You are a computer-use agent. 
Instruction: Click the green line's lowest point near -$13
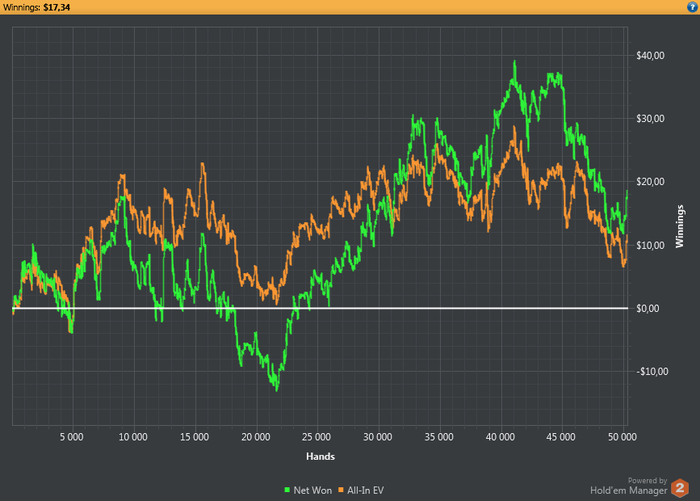277,390
